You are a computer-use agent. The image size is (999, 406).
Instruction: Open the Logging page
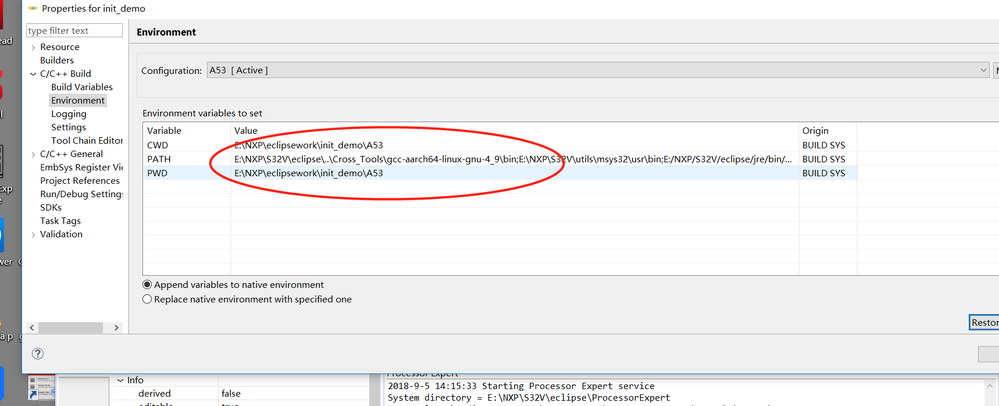(x=69, y=114)
